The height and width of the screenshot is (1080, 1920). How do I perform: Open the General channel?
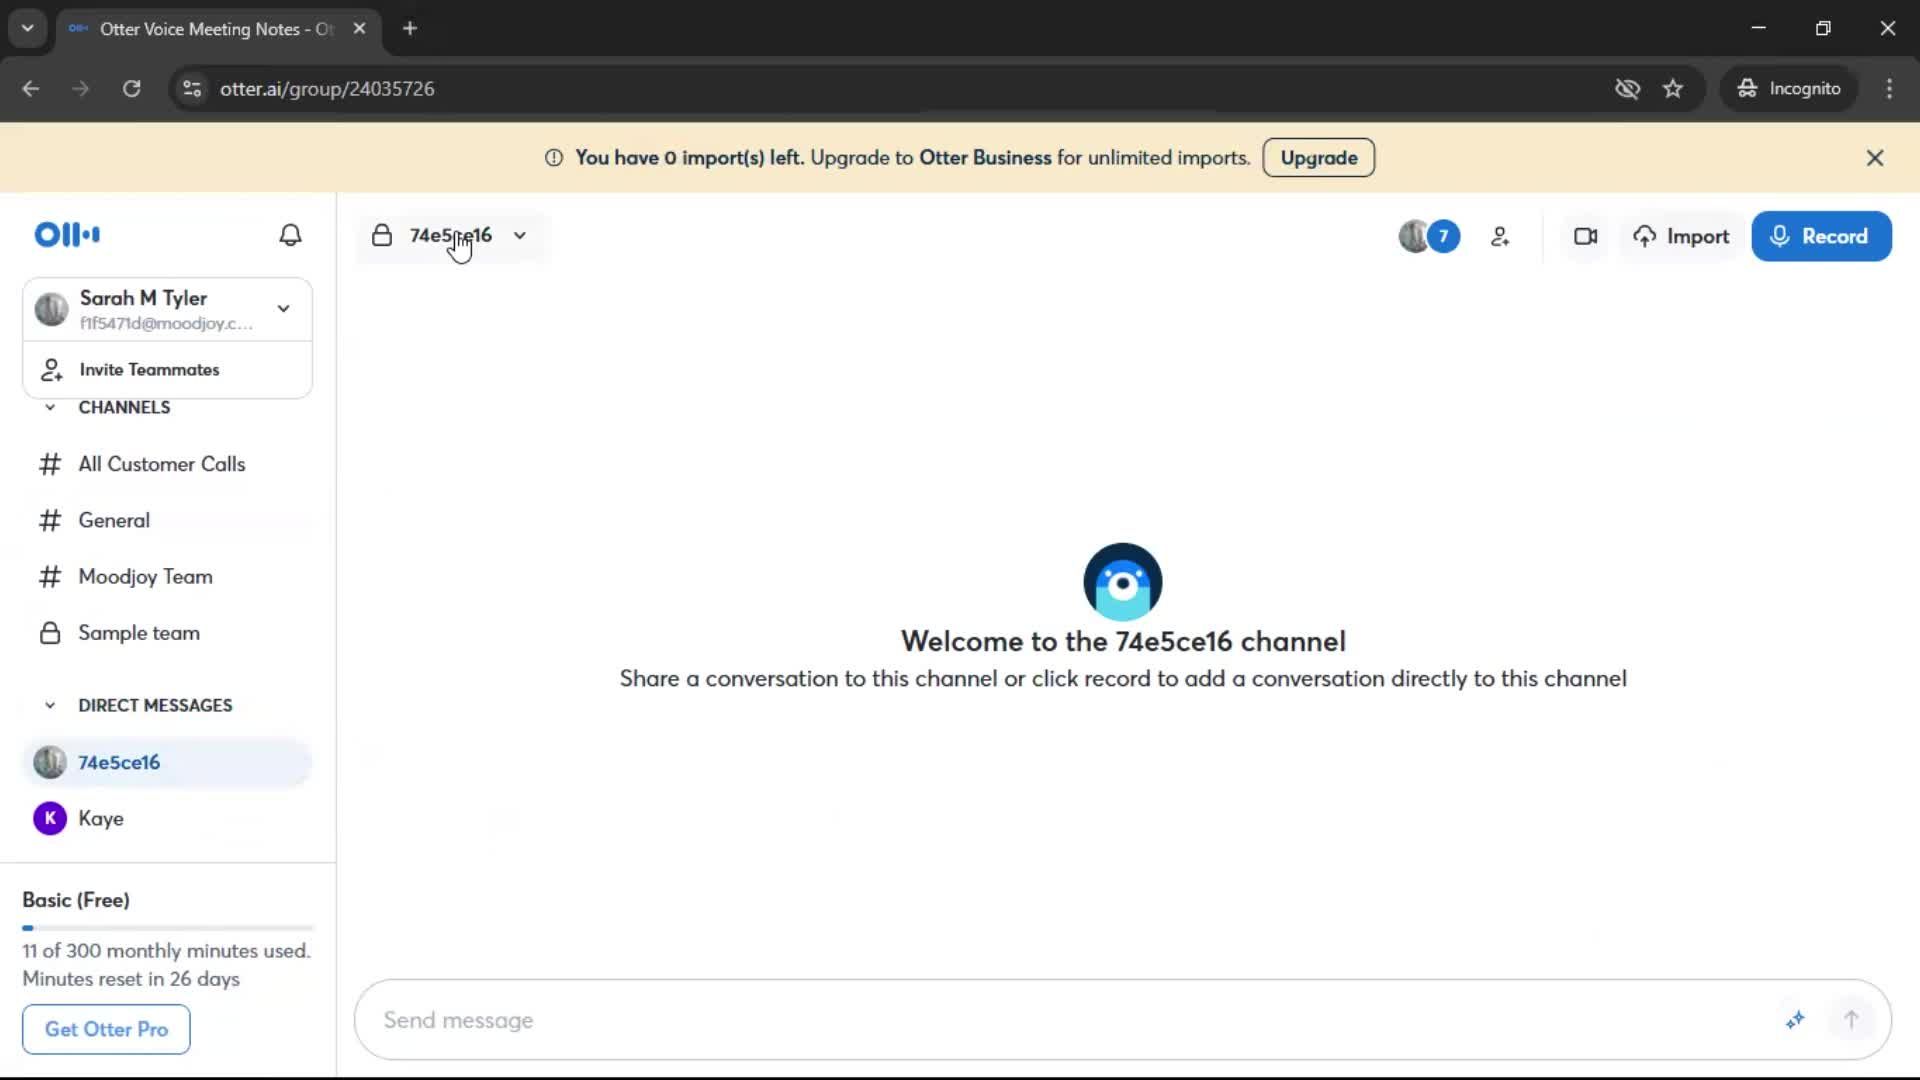pyautogui.click(x=168, y=521)
